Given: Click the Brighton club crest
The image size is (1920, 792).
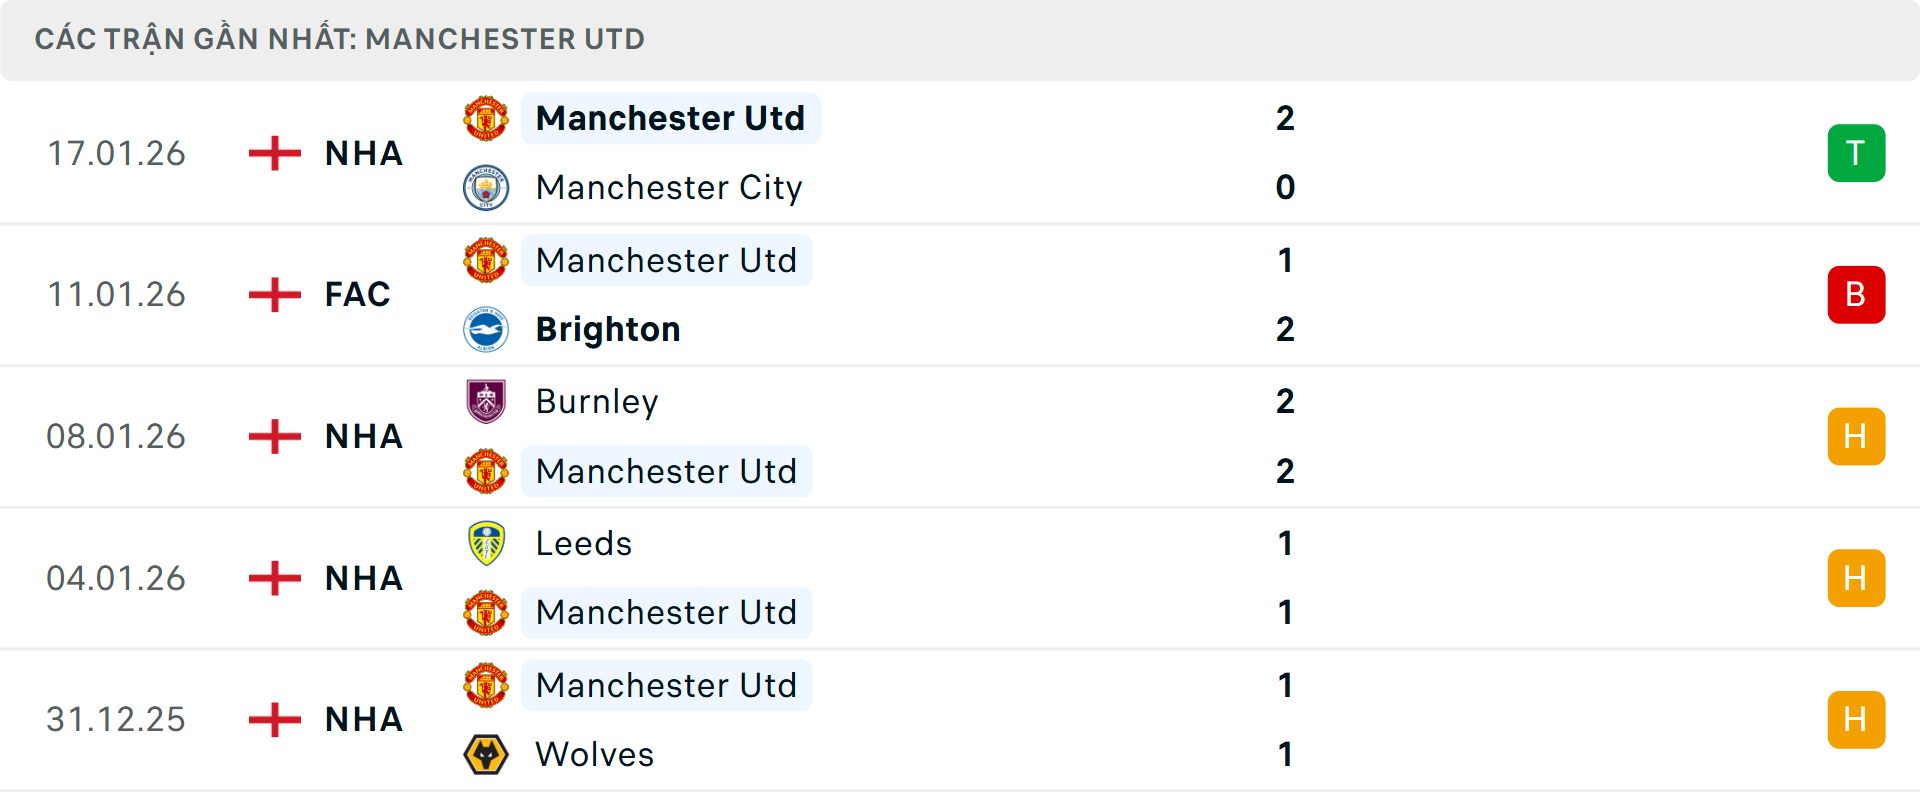Looking at the screenshot, I should [486, 330].
